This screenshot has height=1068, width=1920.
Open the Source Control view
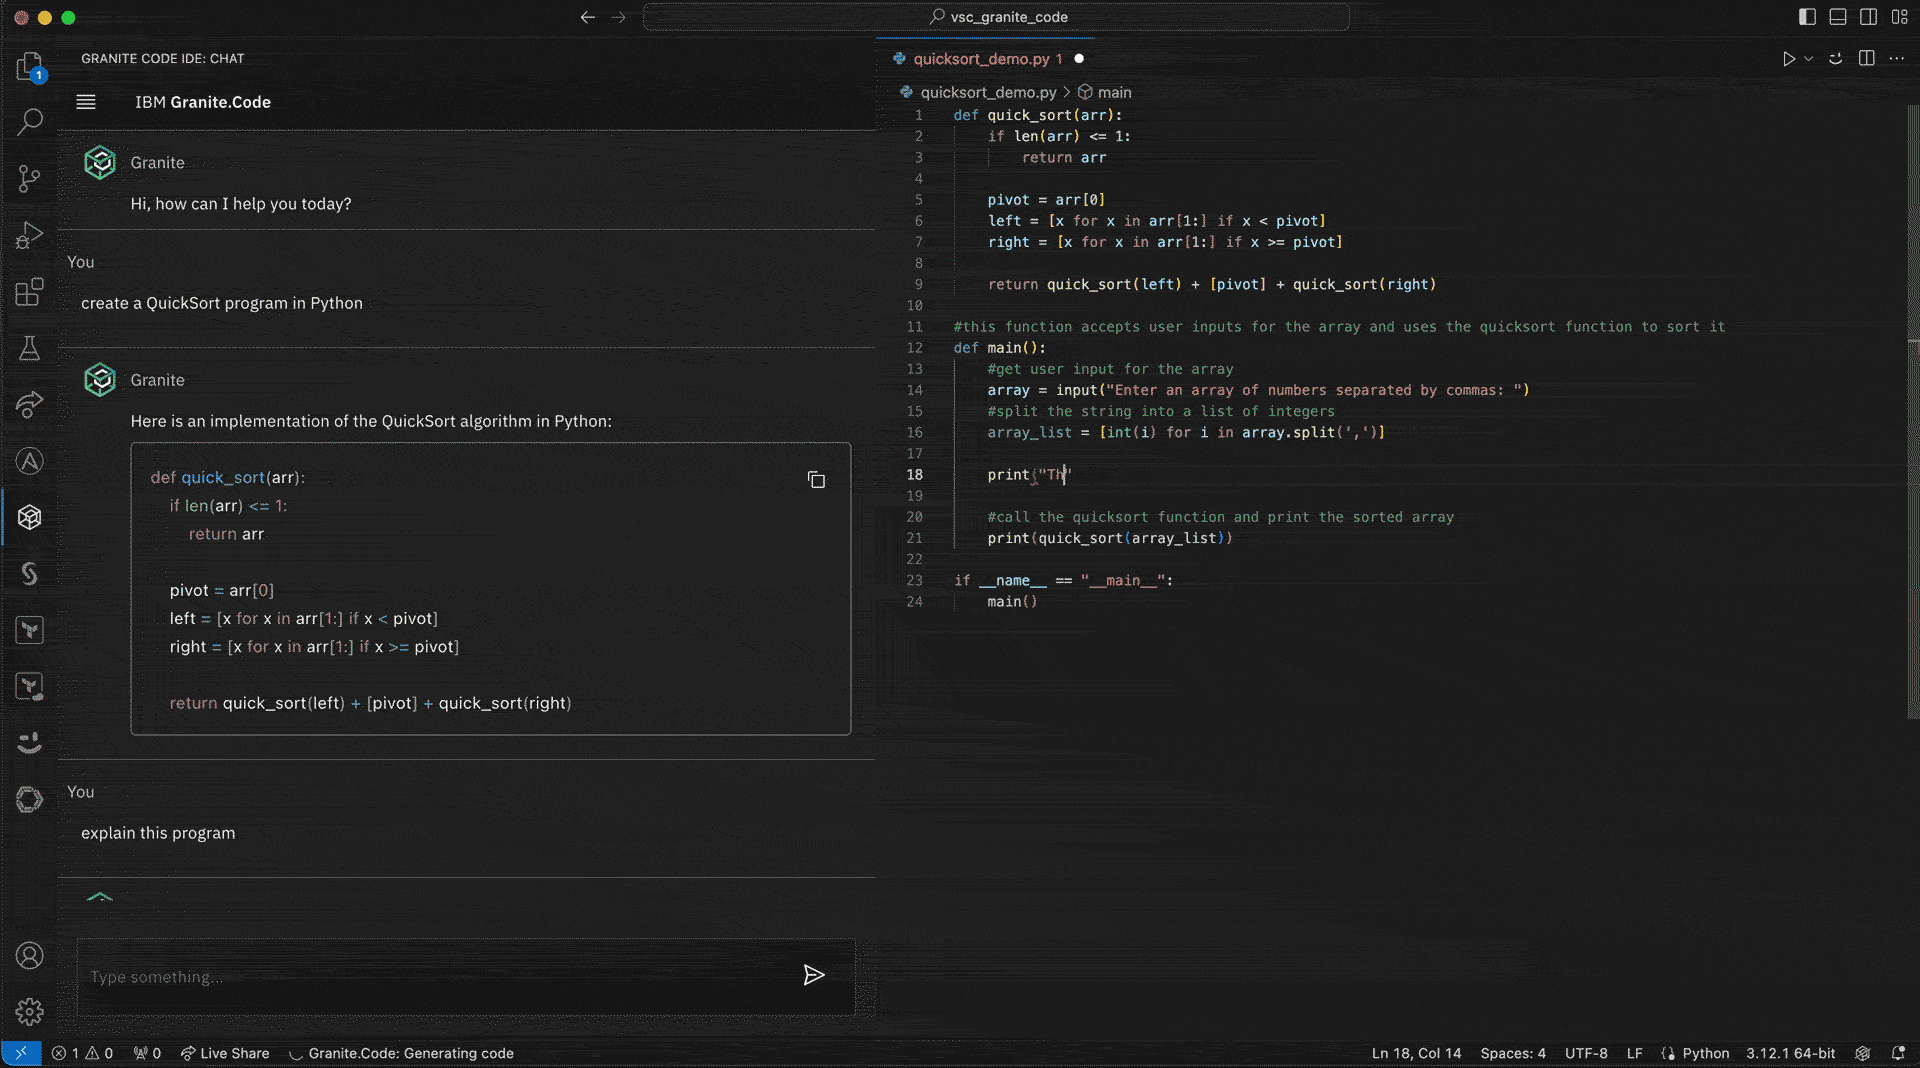click(29, 178)
